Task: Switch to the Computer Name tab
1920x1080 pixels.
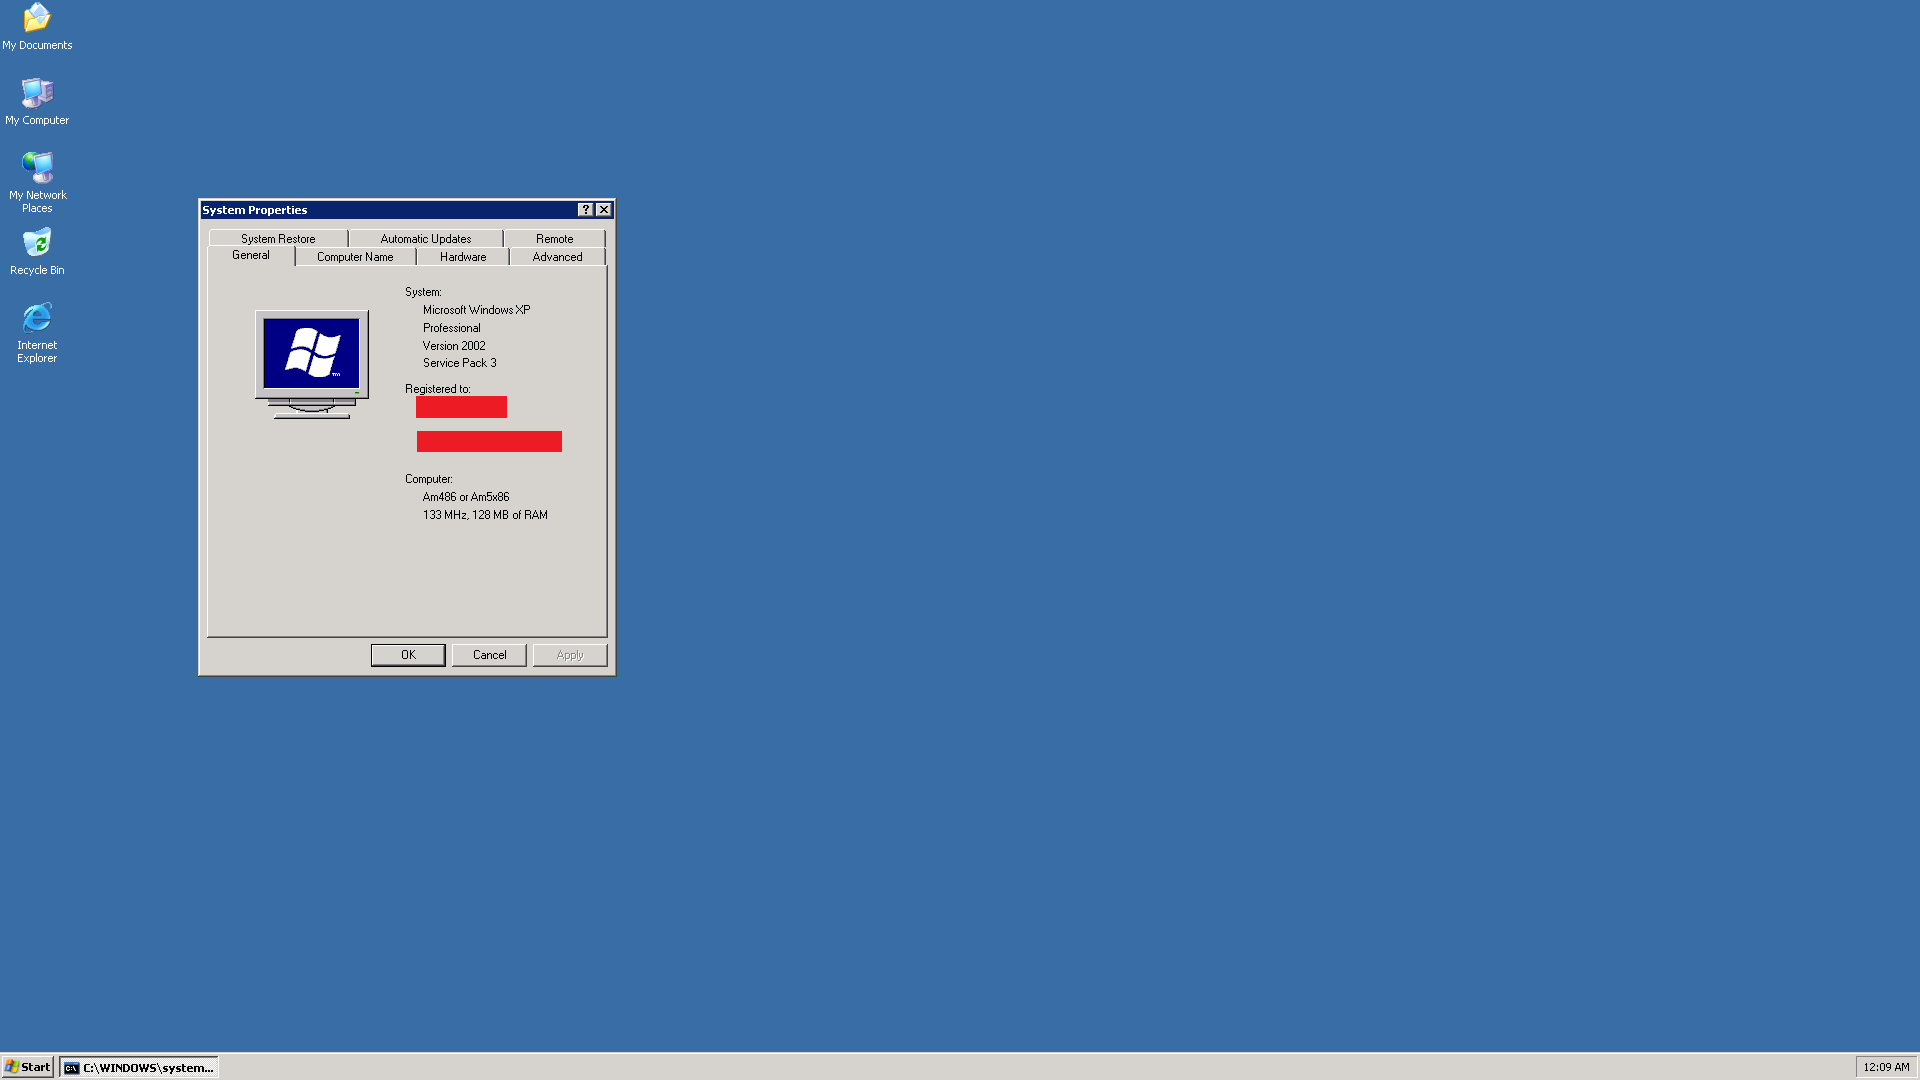Action: click(x=355, y=256)
